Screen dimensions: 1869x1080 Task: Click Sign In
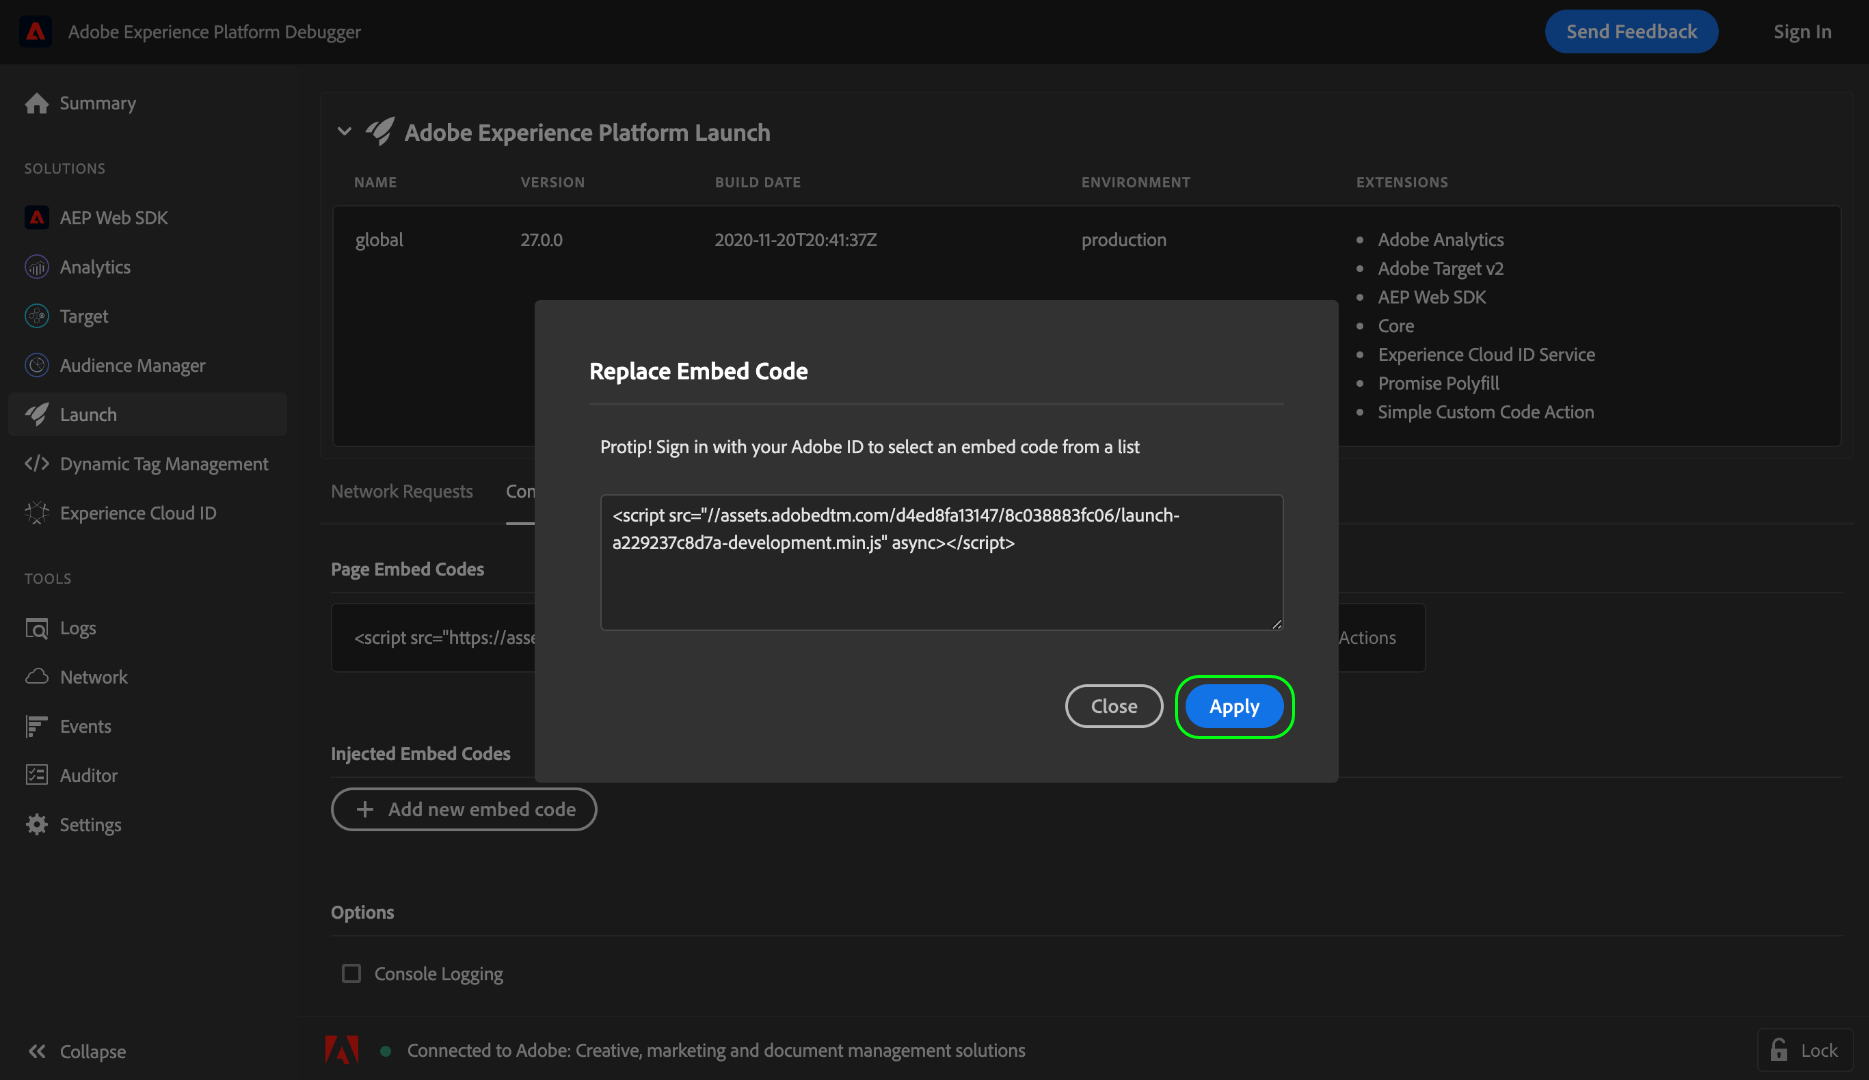(1802, 32)
